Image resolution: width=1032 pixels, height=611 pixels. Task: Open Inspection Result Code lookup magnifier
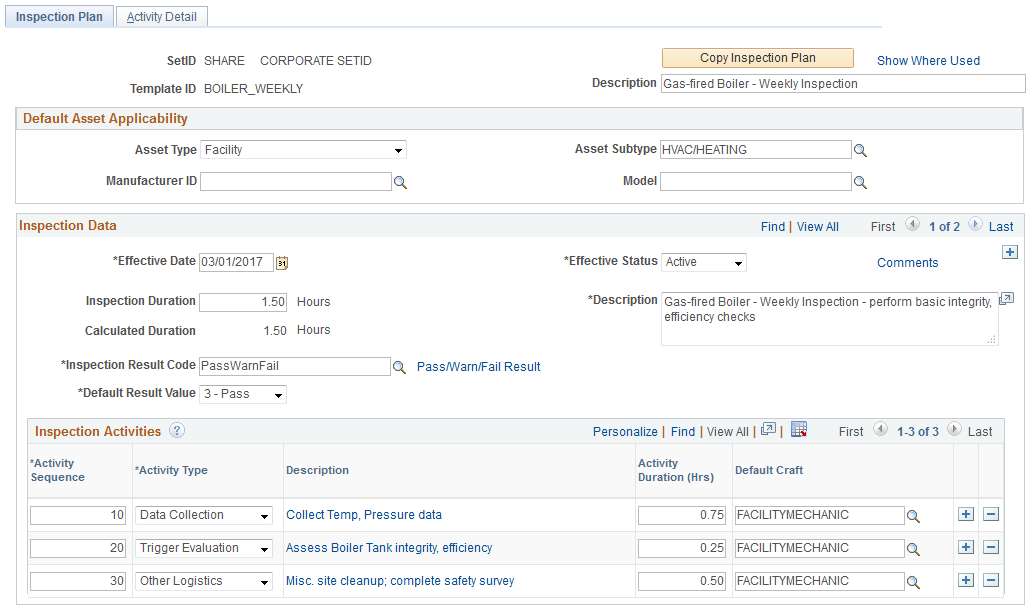(x=399, y=367)
